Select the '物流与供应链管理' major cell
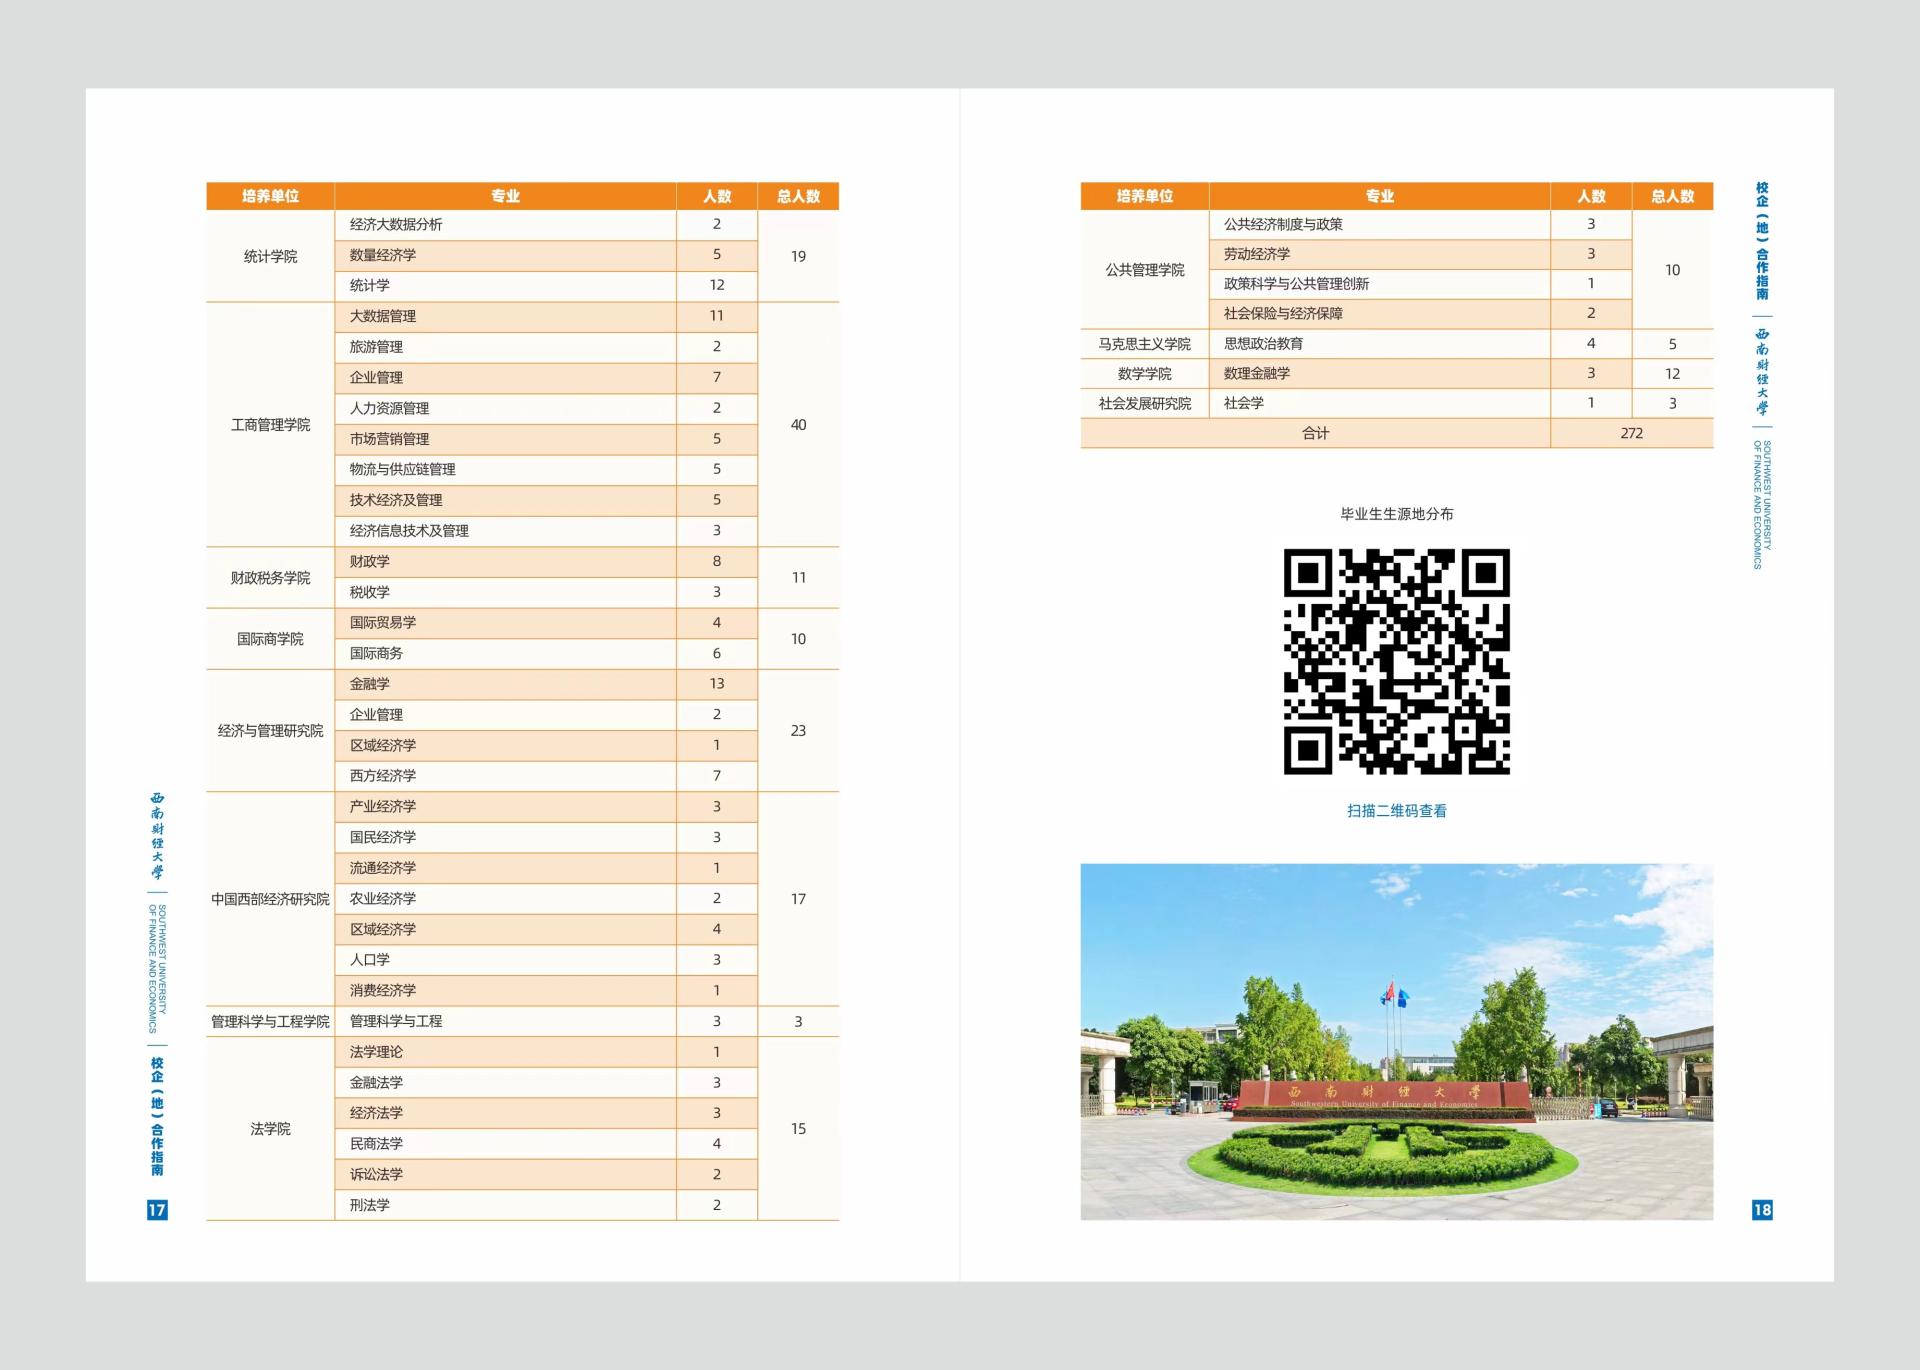Image resolution: width=1920 pixels, height=1370 pixels. click(x=505, y=469)
